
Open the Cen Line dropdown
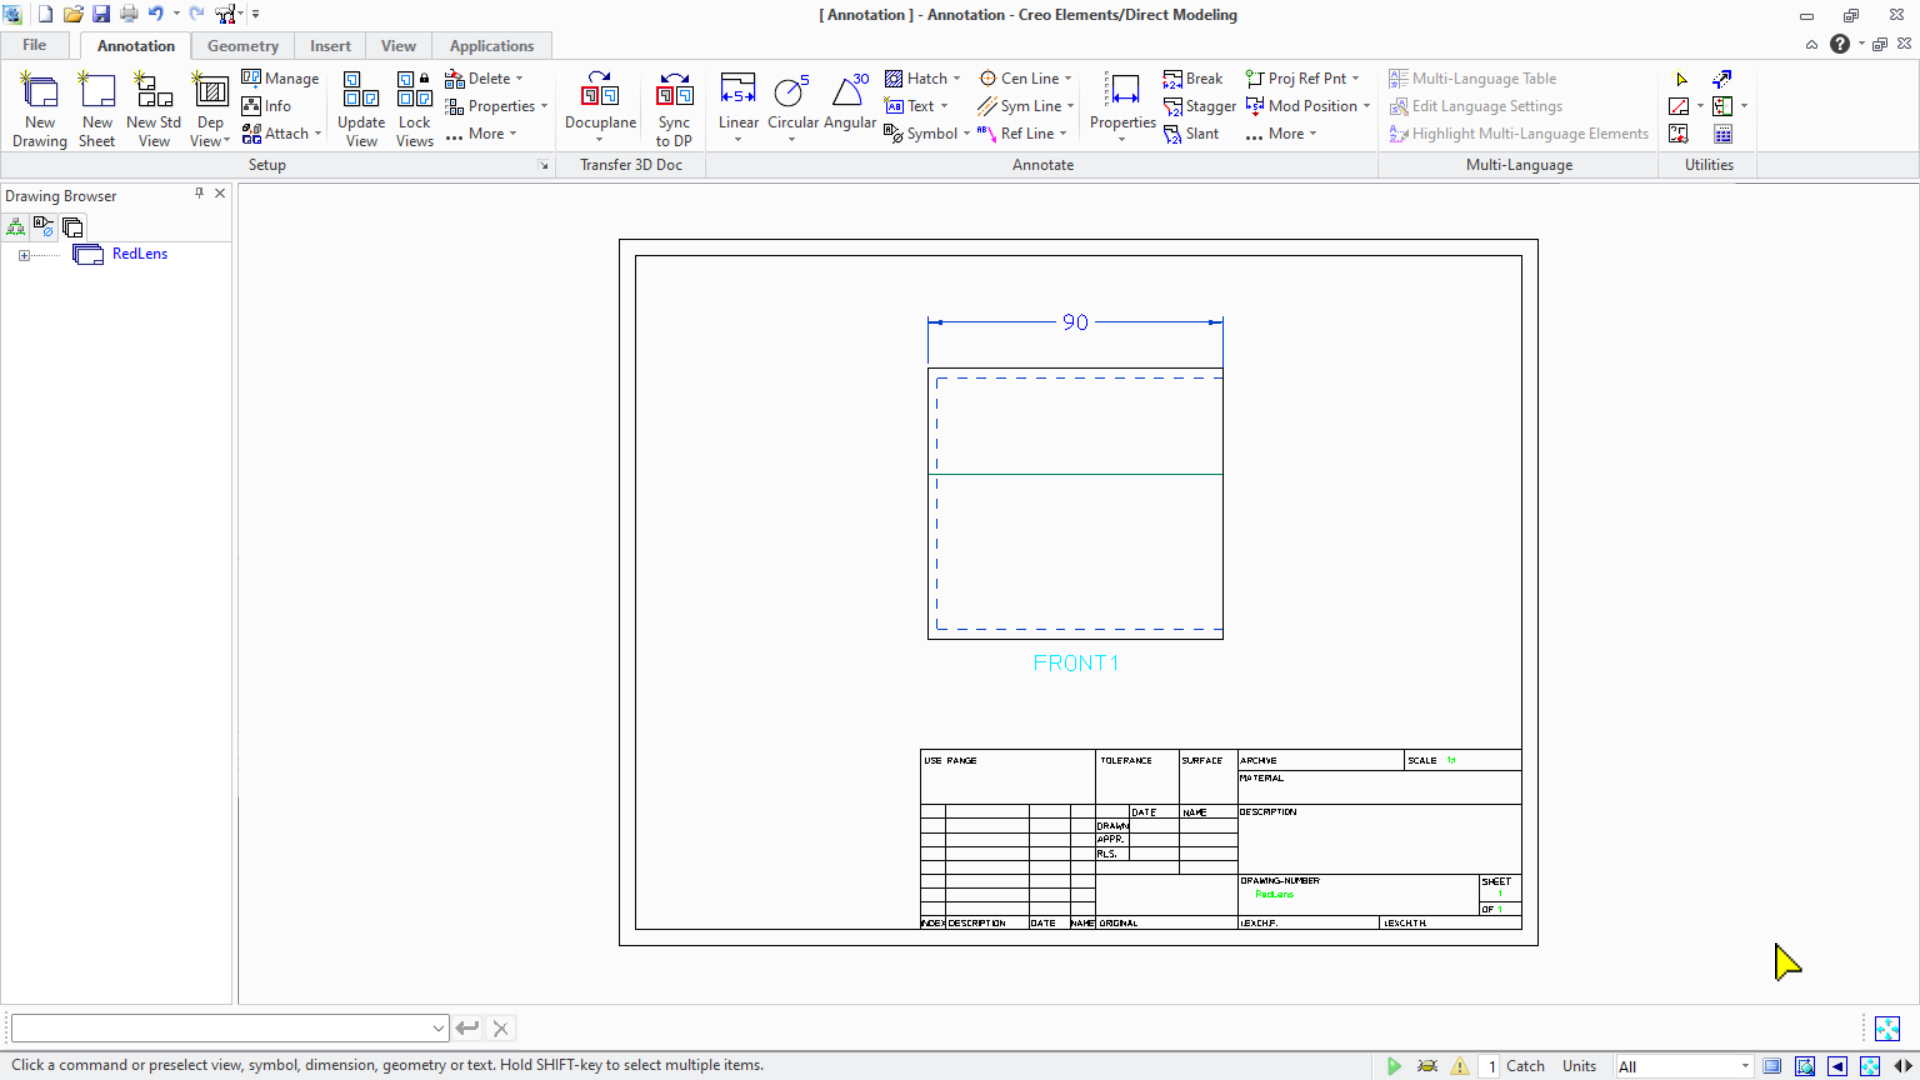pos(1068,78)
